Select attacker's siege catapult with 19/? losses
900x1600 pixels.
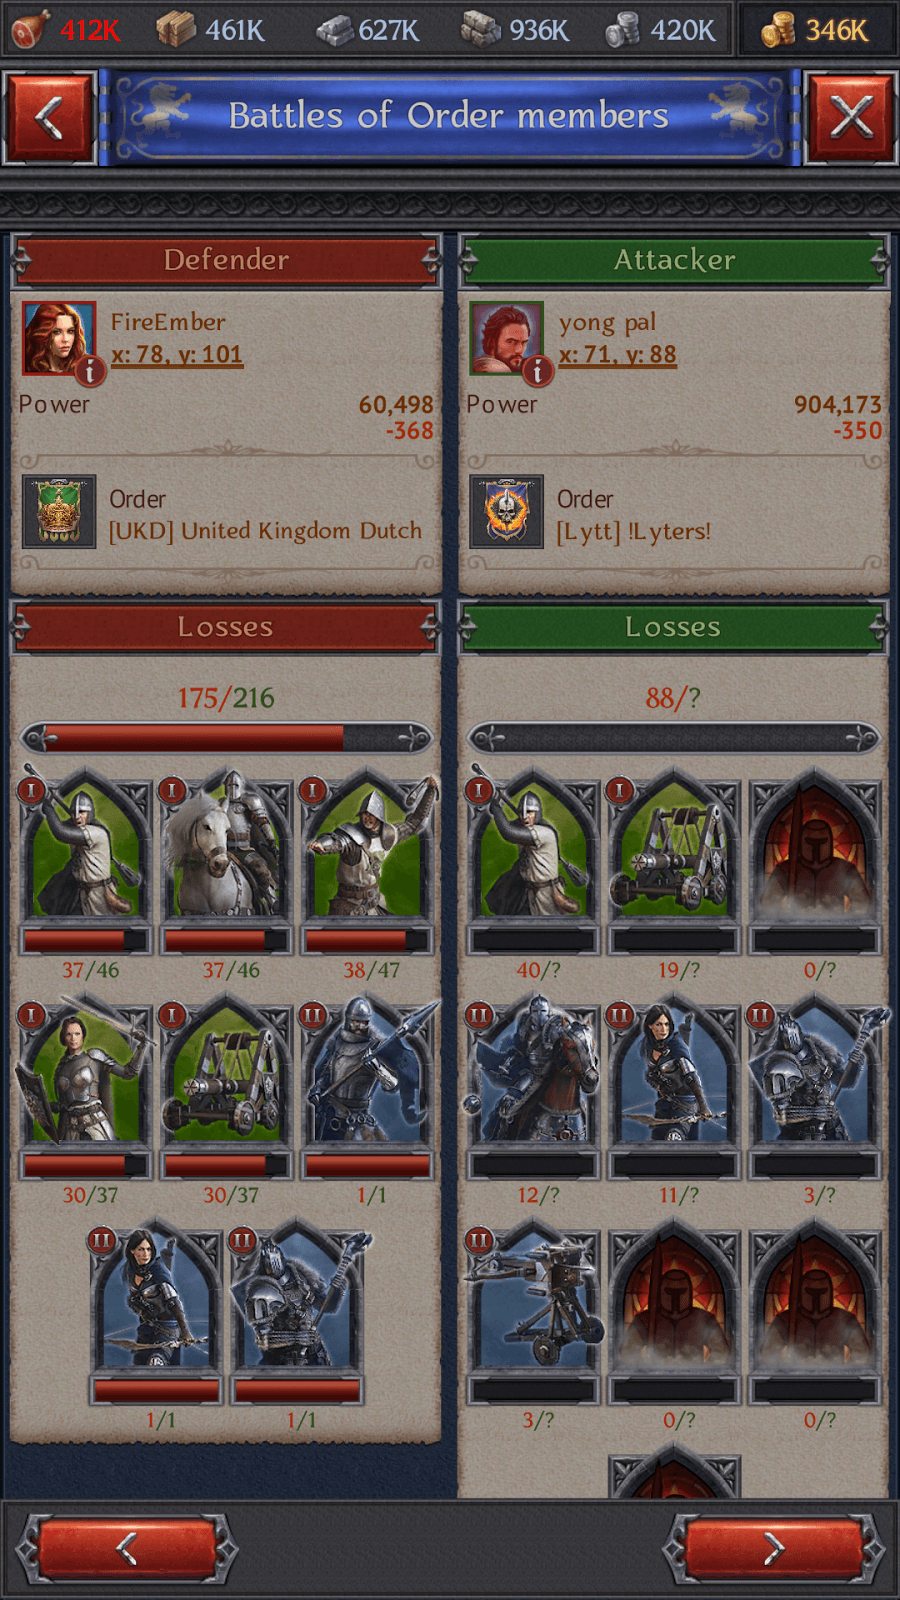(675, 846)
